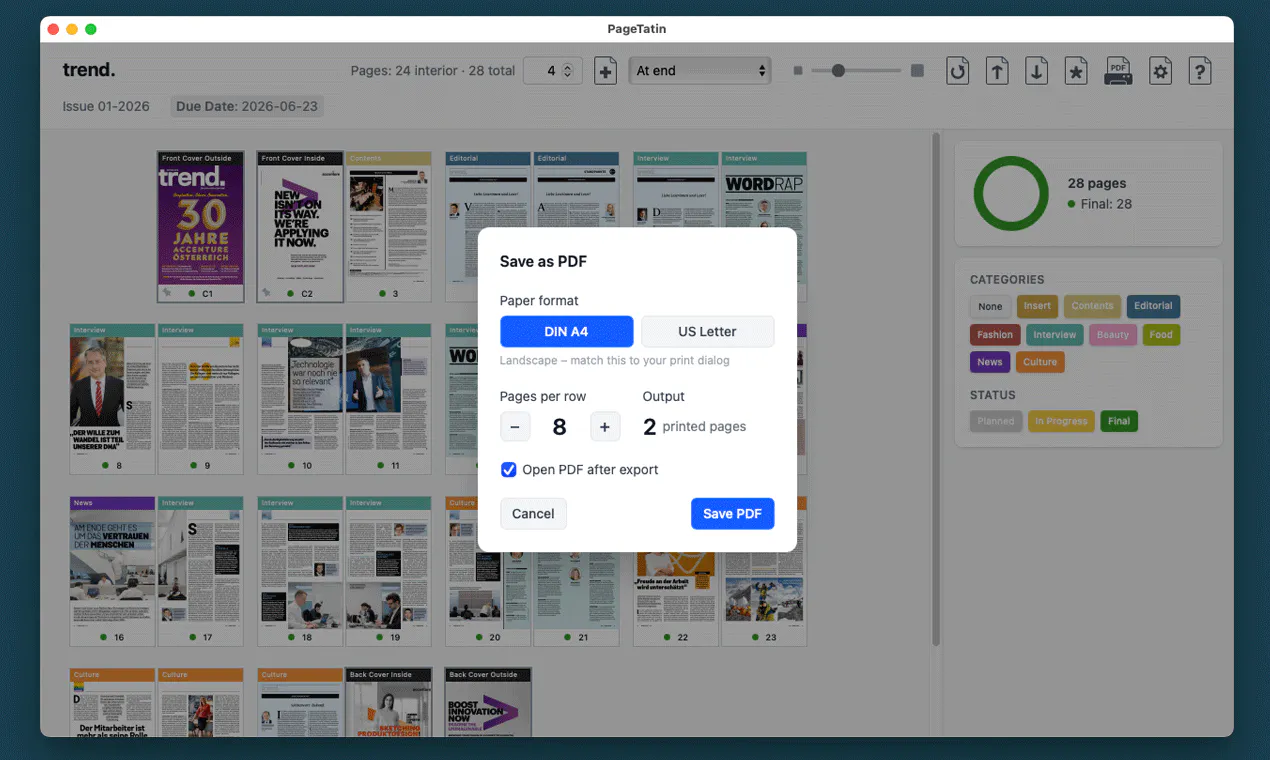Click the '28 pages' summary text
This screenshot has height=760, width=1270.
(x=1097, y=183)
